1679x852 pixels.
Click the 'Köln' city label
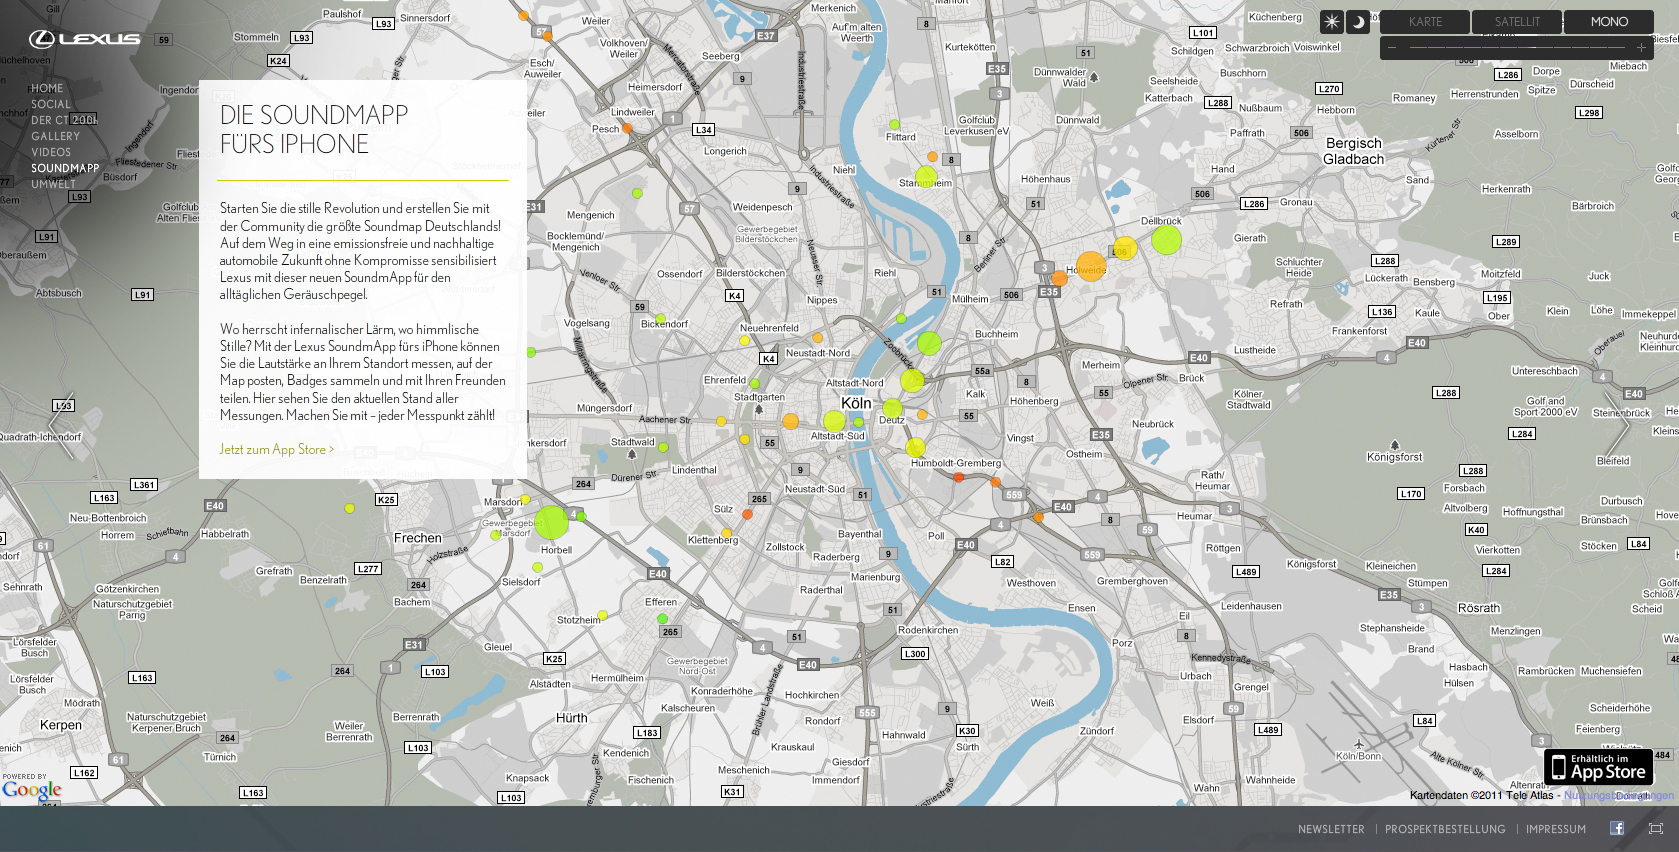point(856,403)
